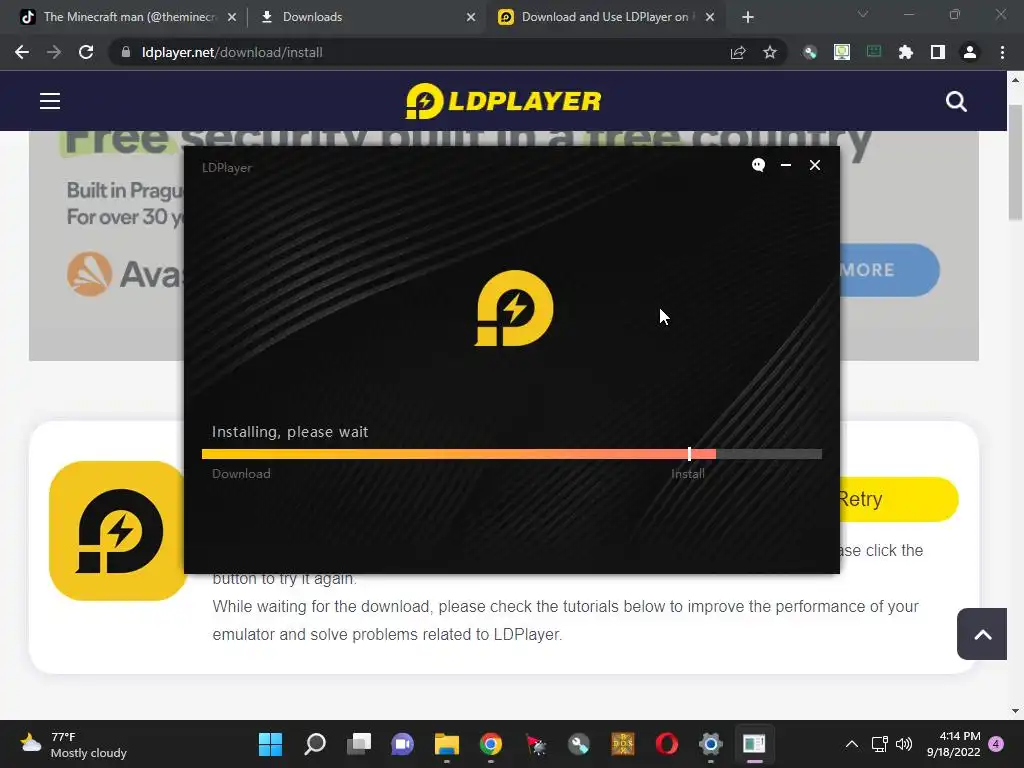Open a new browser tab
The image size is (1024, 768).
click(748, 17)
